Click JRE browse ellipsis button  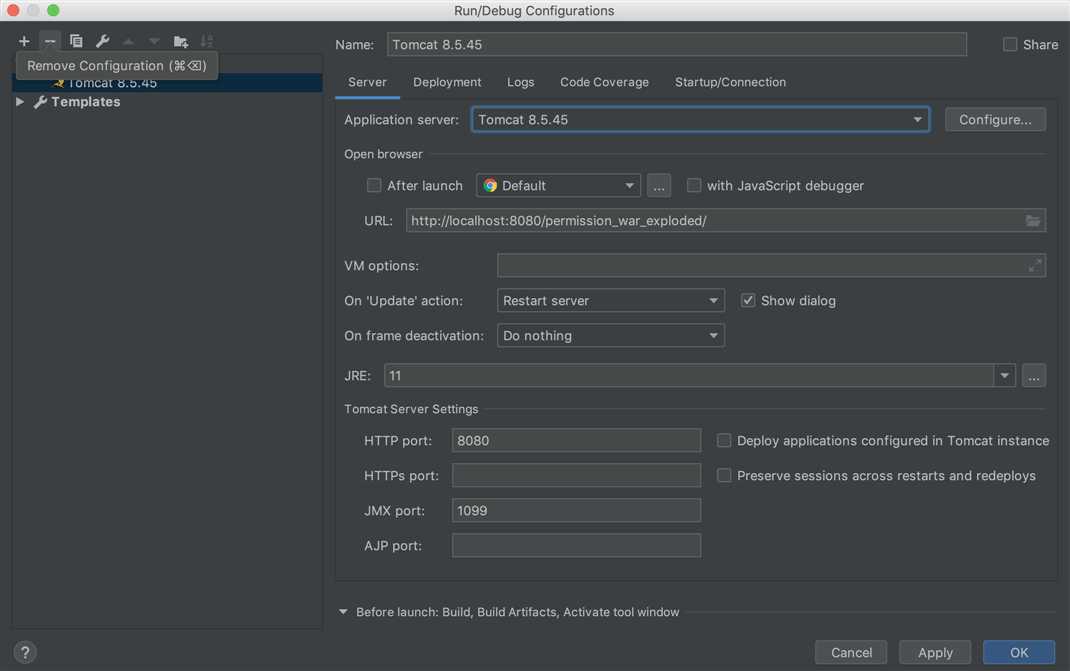1034,375
